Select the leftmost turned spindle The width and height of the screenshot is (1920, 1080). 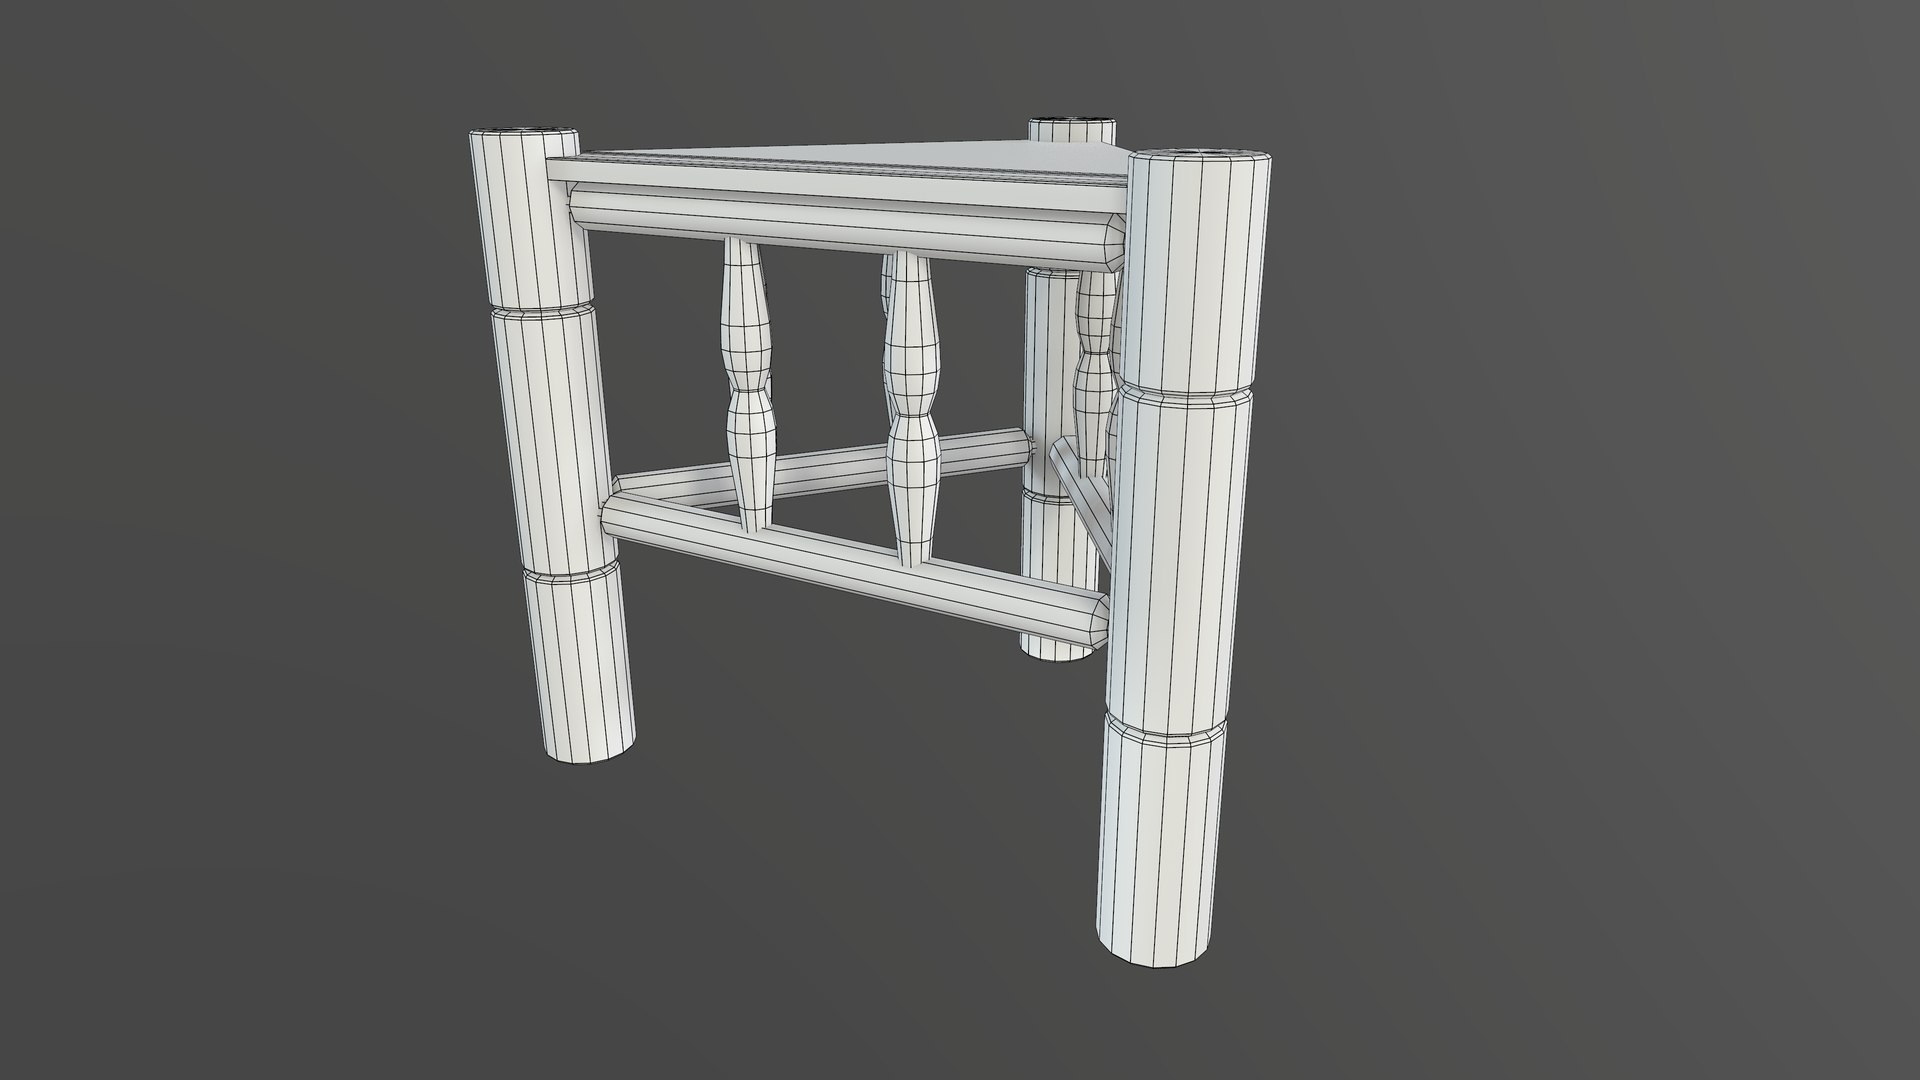[x=746, y=385]
